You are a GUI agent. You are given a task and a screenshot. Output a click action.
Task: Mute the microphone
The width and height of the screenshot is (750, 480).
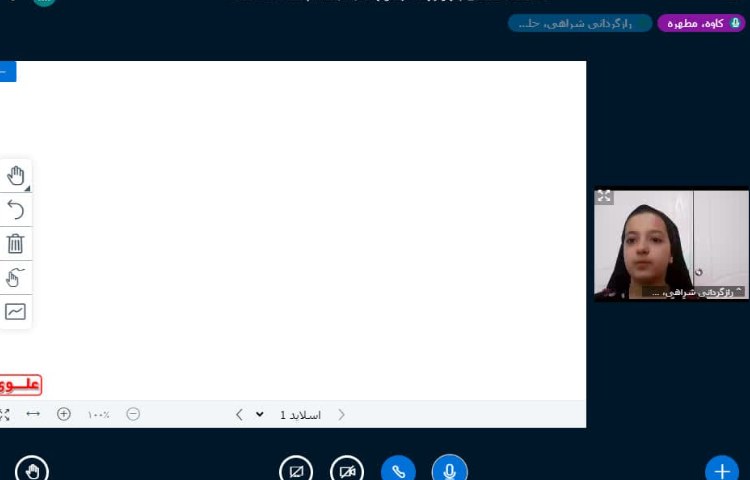click(449, 470)
